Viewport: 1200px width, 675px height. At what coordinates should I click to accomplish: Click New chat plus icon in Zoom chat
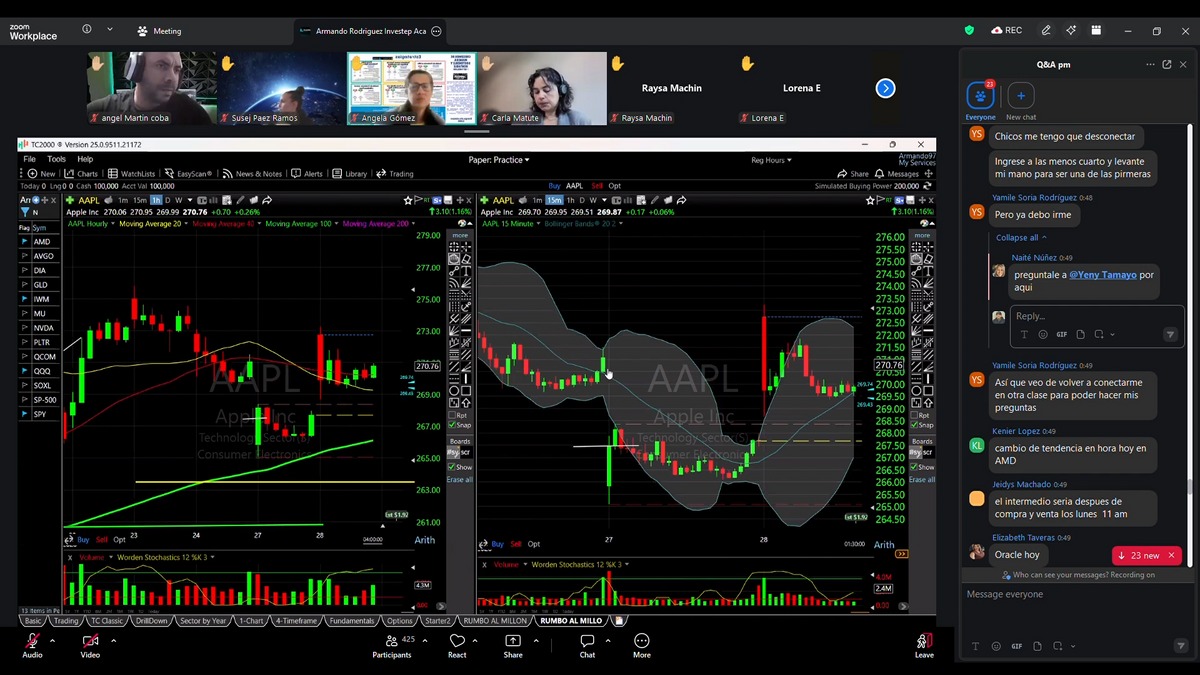[x=1021, y=96]
